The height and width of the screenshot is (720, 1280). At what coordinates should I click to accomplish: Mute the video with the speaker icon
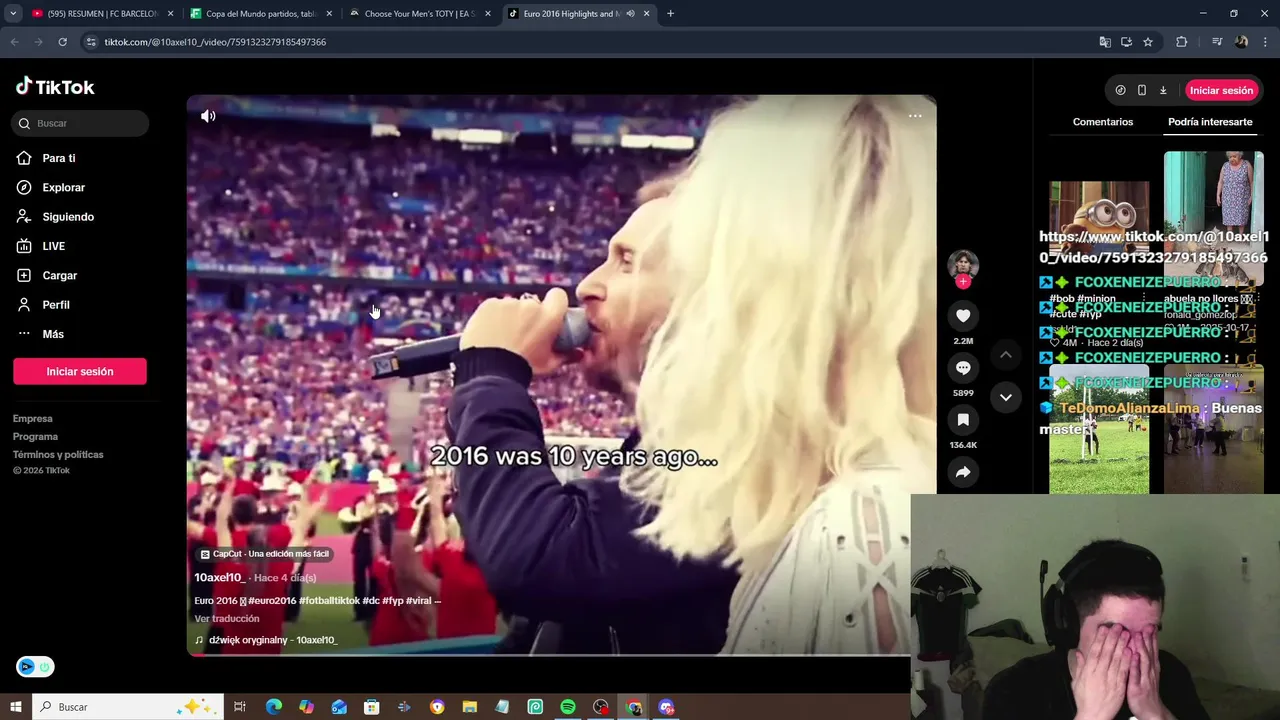coord(208,116)
